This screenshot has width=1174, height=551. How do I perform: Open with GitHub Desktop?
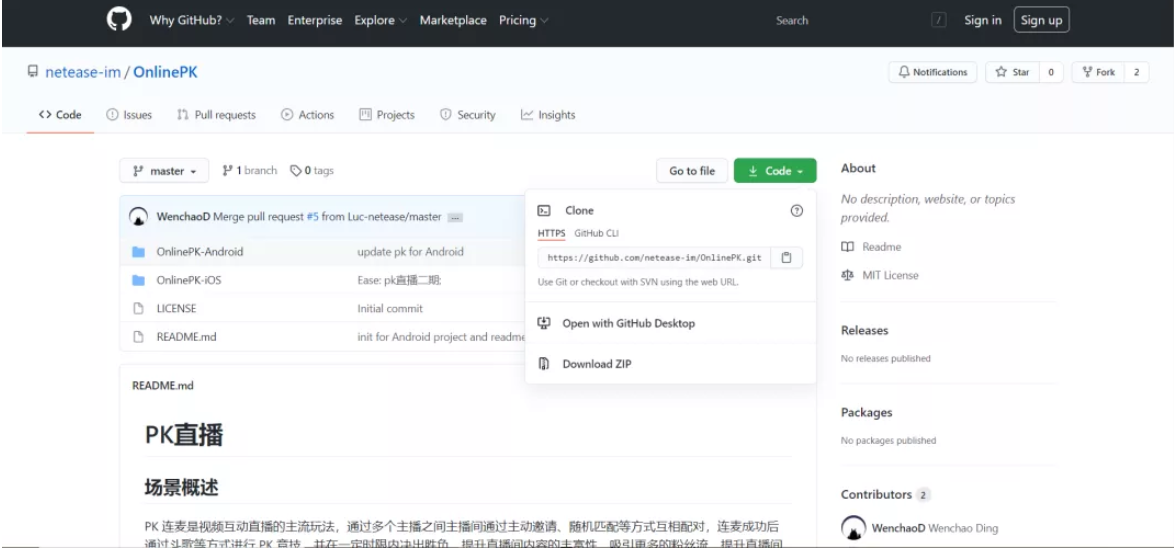[x=629, y=323]
